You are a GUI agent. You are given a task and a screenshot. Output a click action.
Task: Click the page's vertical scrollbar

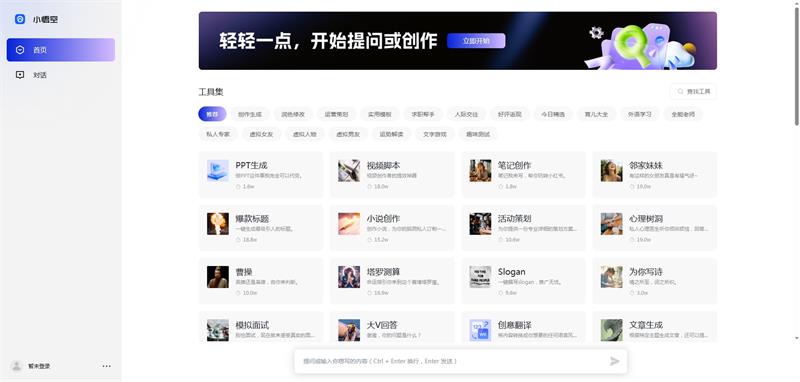tap(796, 66)
